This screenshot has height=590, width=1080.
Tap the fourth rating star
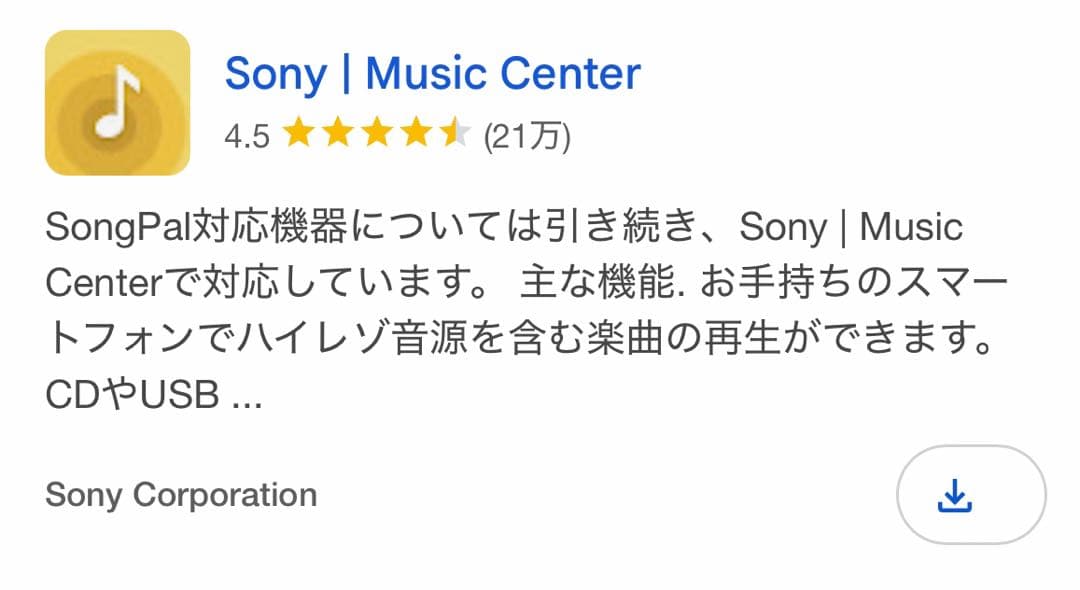click(x=415, y=134)
